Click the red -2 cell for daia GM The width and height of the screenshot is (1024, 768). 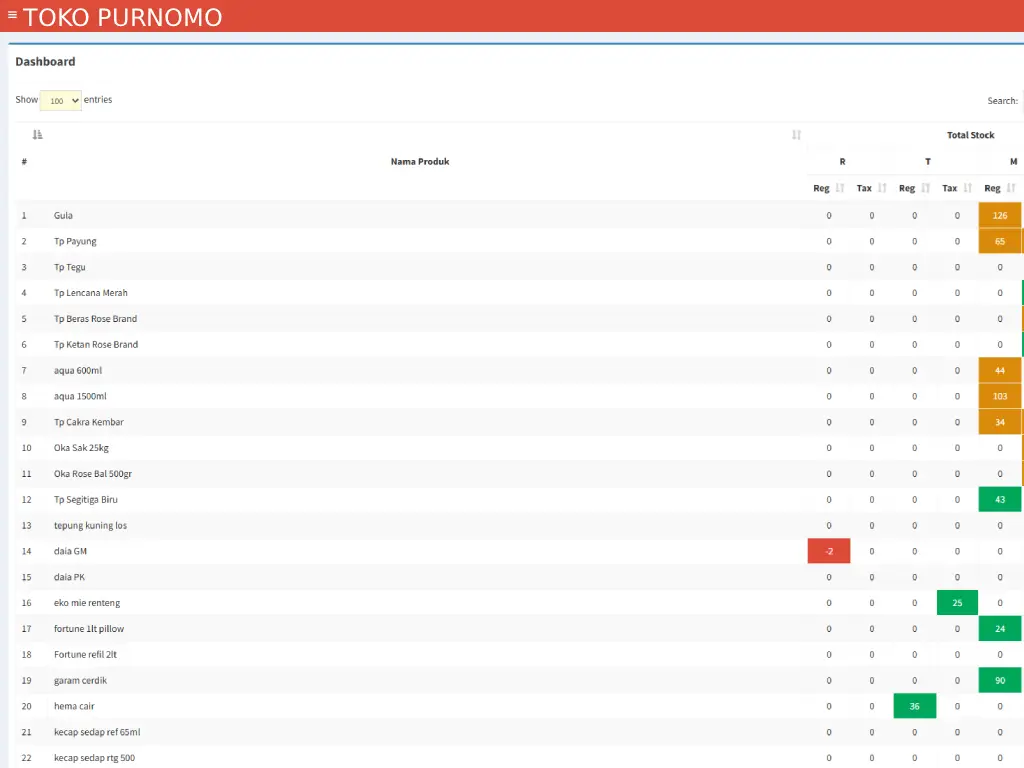pyautogui.click(x=829, y=551)
